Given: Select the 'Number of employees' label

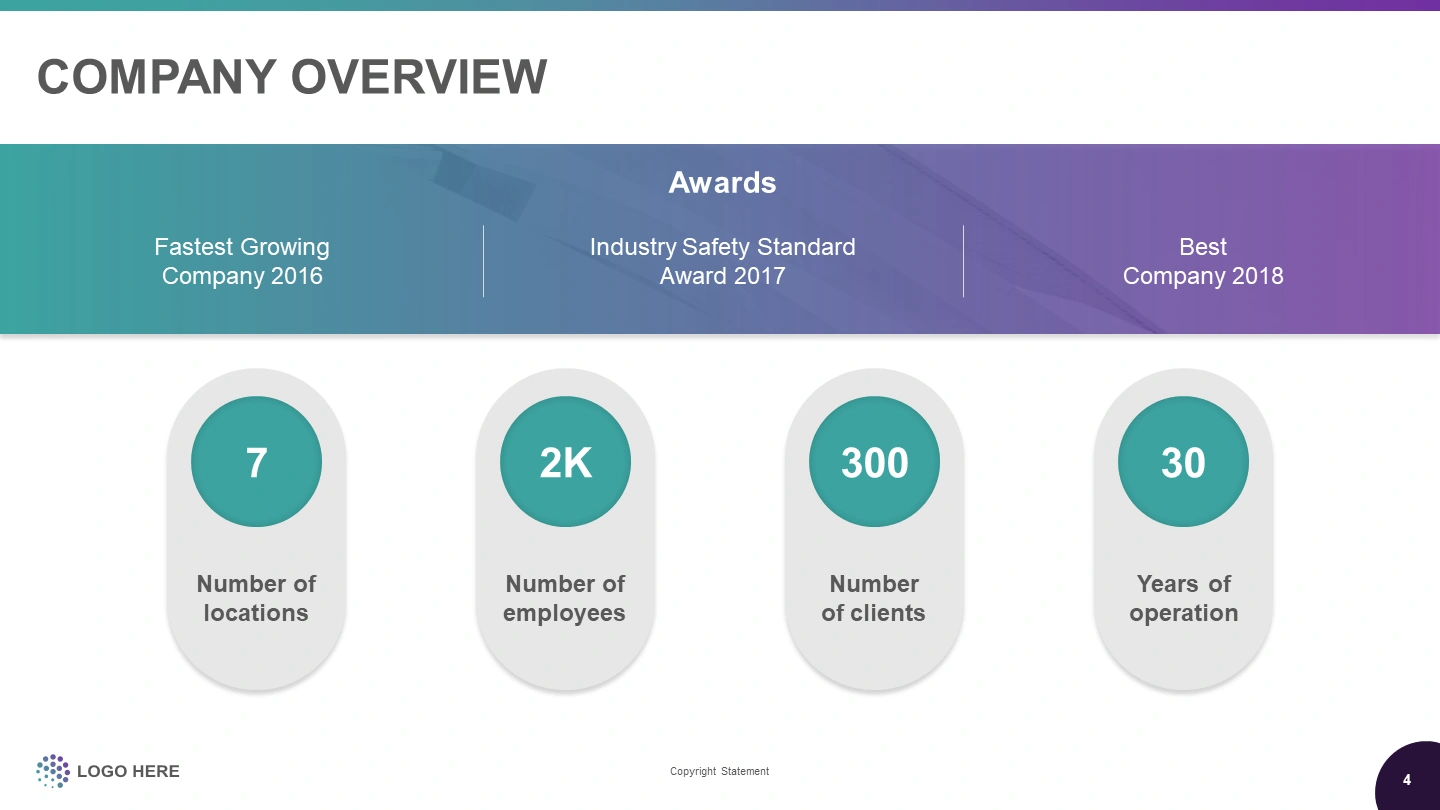Looking at the screenshot, I should tap(565, 598).
